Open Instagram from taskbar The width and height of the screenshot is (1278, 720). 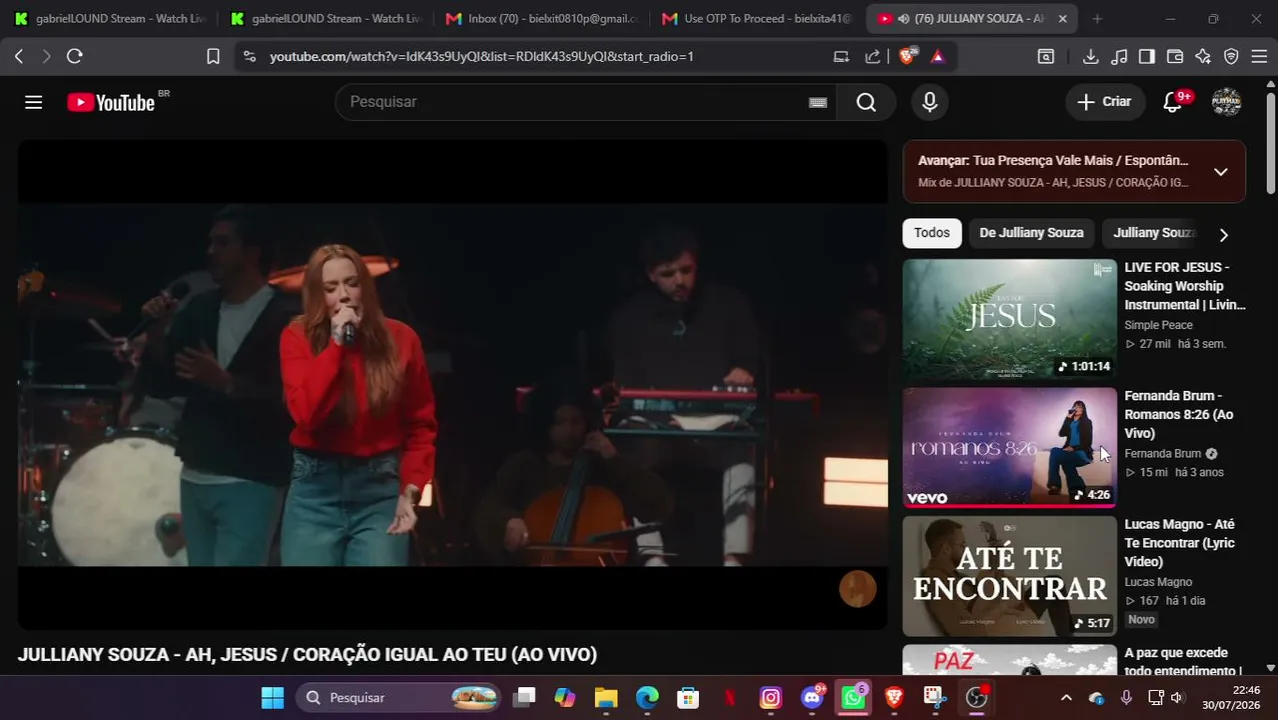pyautogui.click(x=770, y=698)
